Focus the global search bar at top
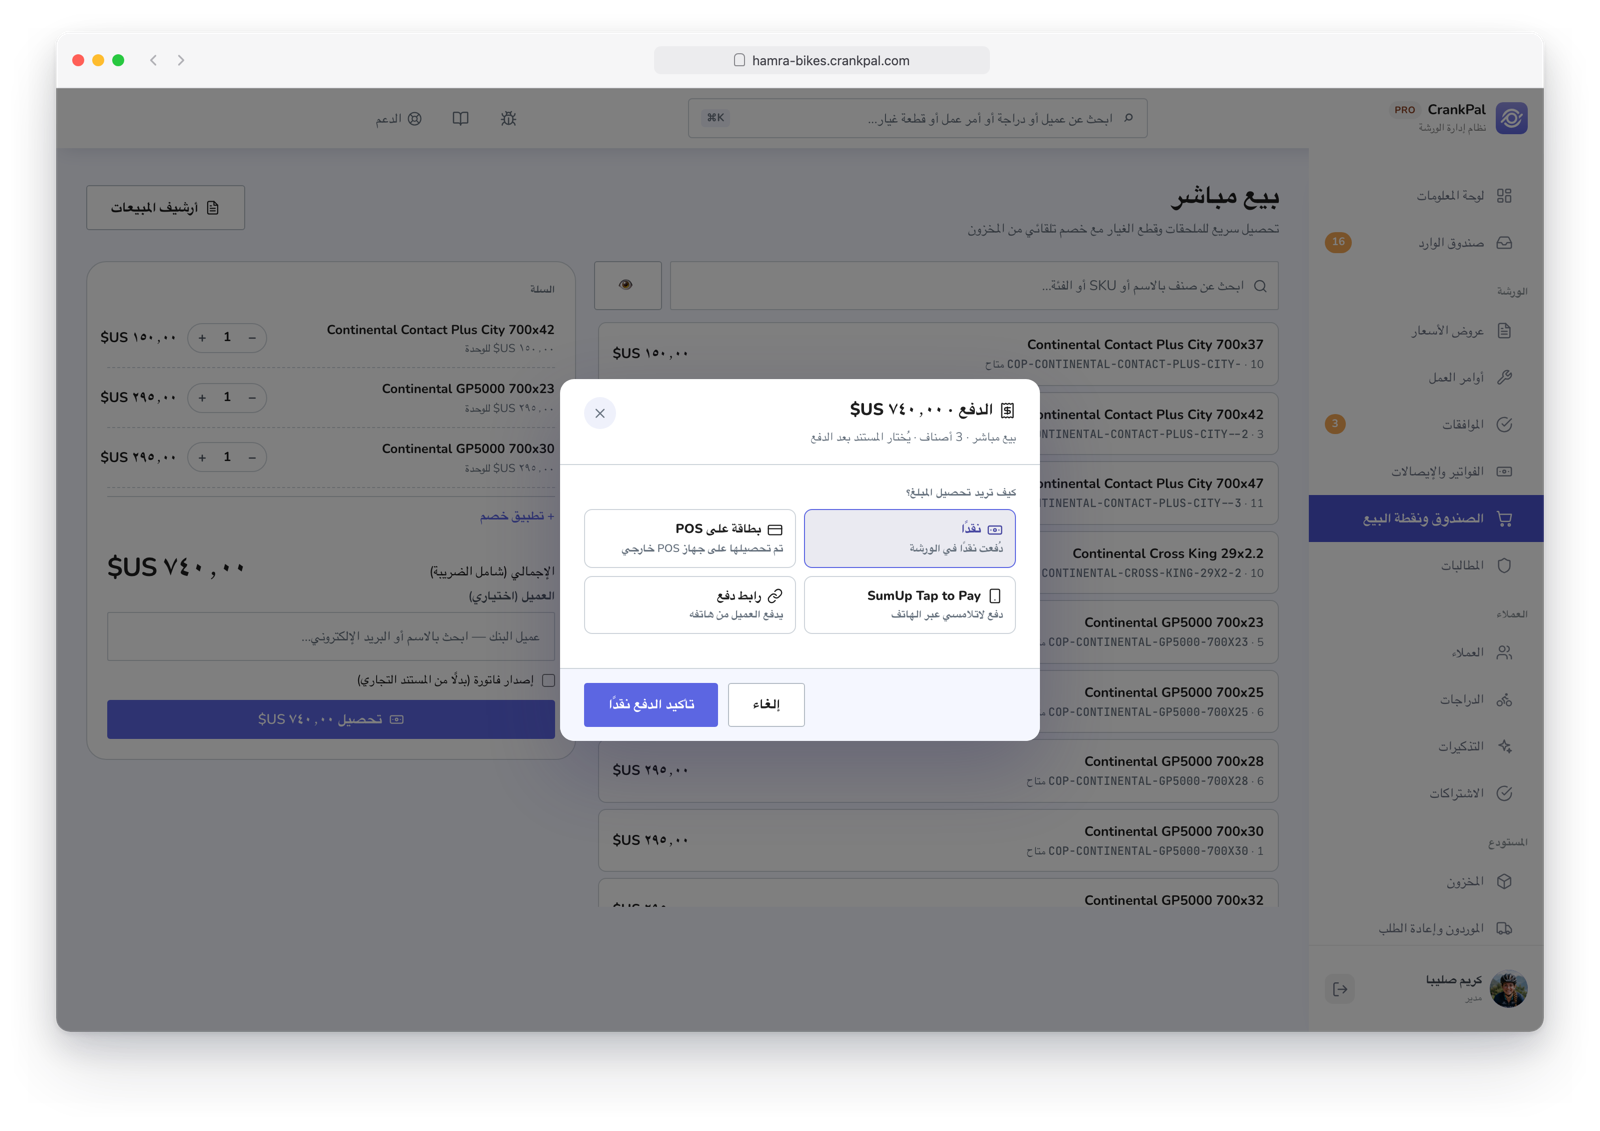This screenshot has width=1600, height=1131. tap(917, 118)
